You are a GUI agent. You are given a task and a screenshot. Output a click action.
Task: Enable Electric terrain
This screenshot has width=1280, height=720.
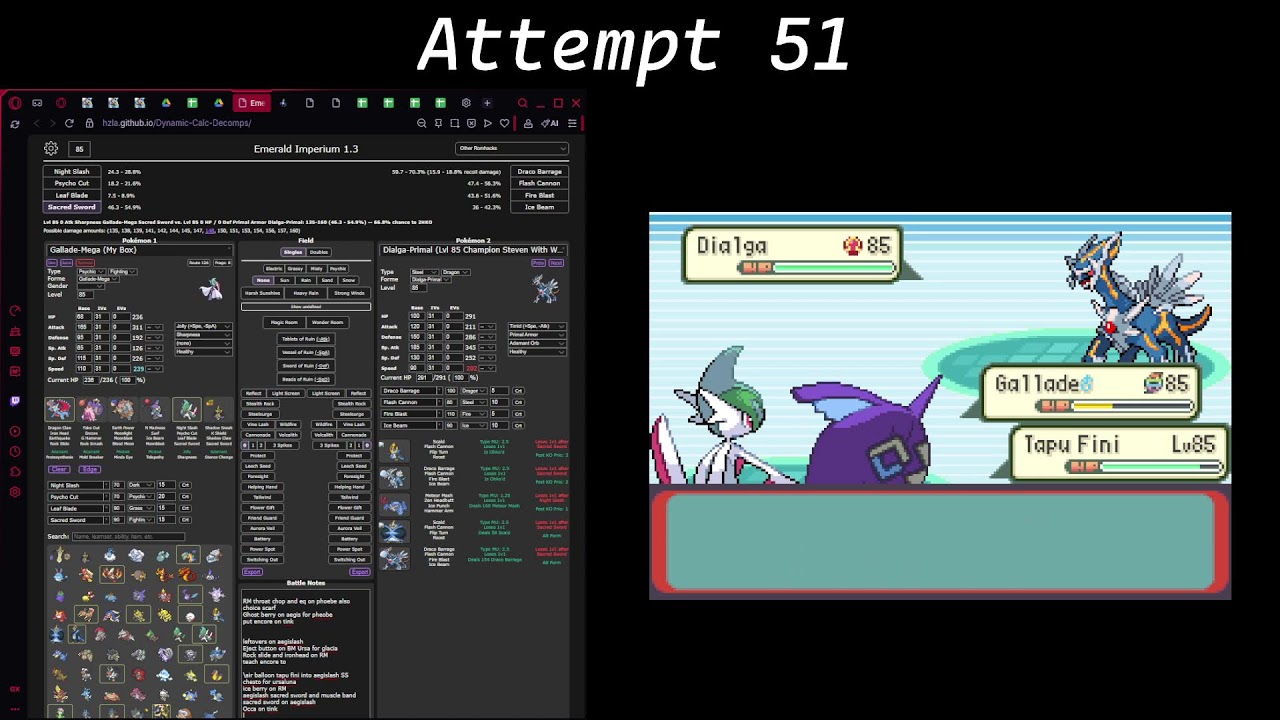point(273,269)
